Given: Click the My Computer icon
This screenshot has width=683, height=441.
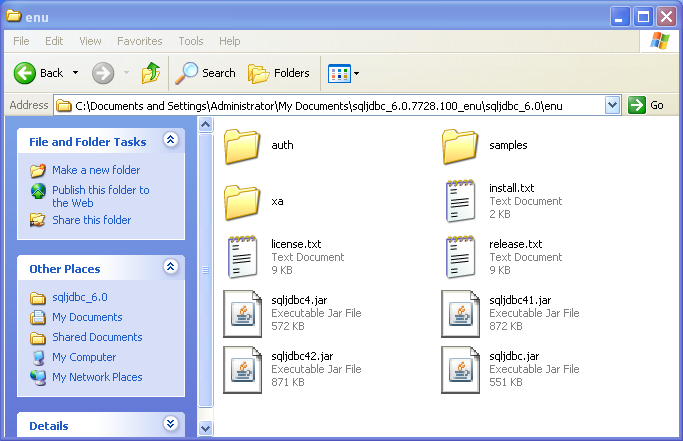Looking at the screenshot, I should (38, 358).
